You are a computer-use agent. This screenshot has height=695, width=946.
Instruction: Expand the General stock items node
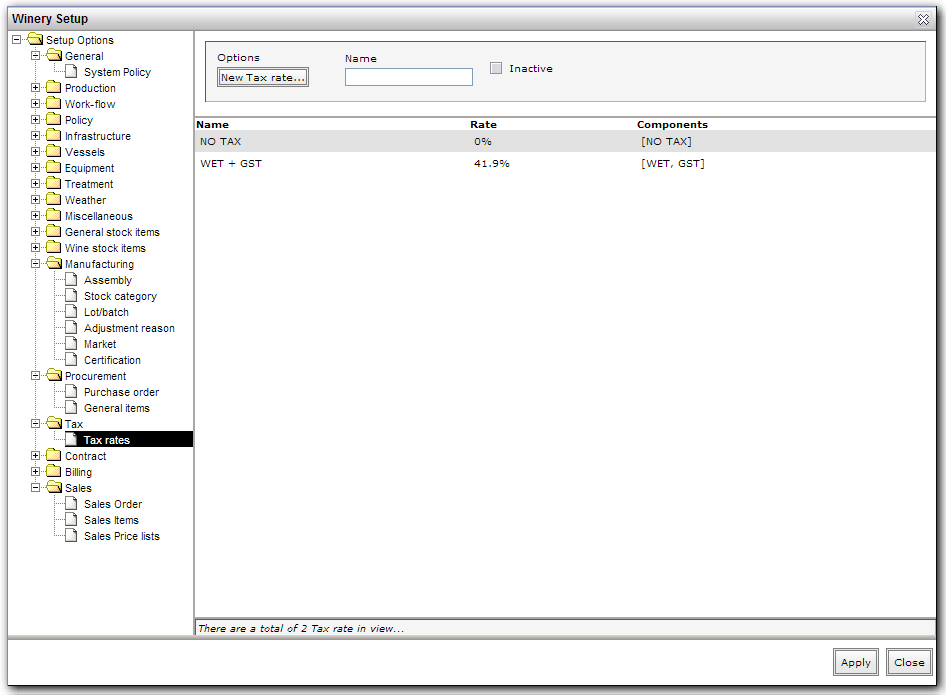coord(36,232)
